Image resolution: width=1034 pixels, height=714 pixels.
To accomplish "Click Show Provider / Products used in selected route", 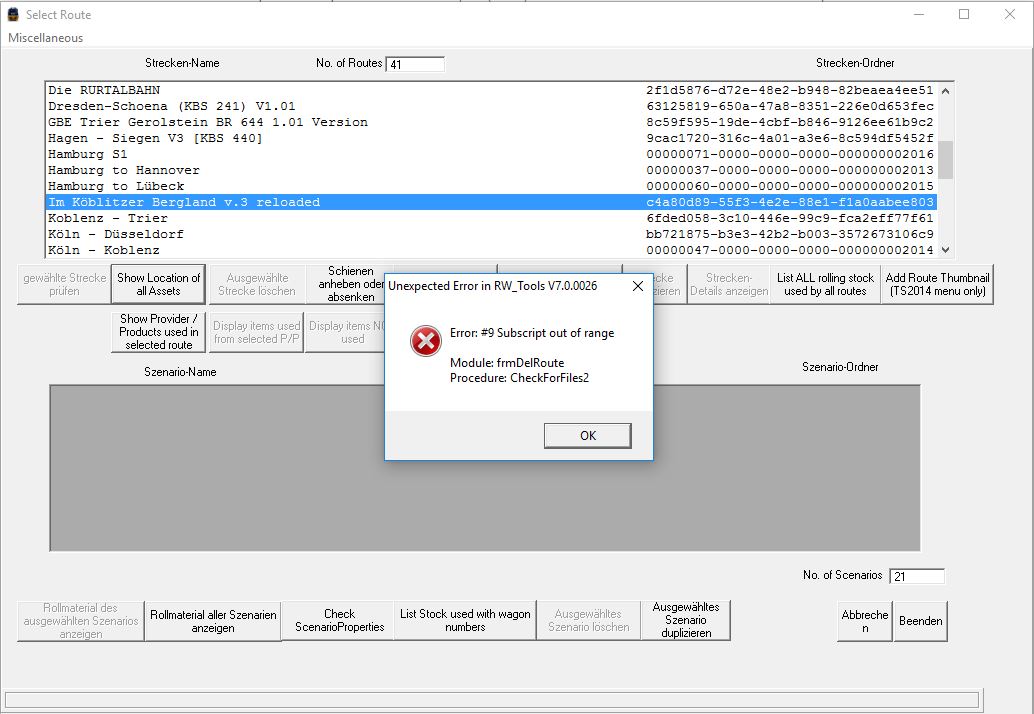I will point(158,332).
